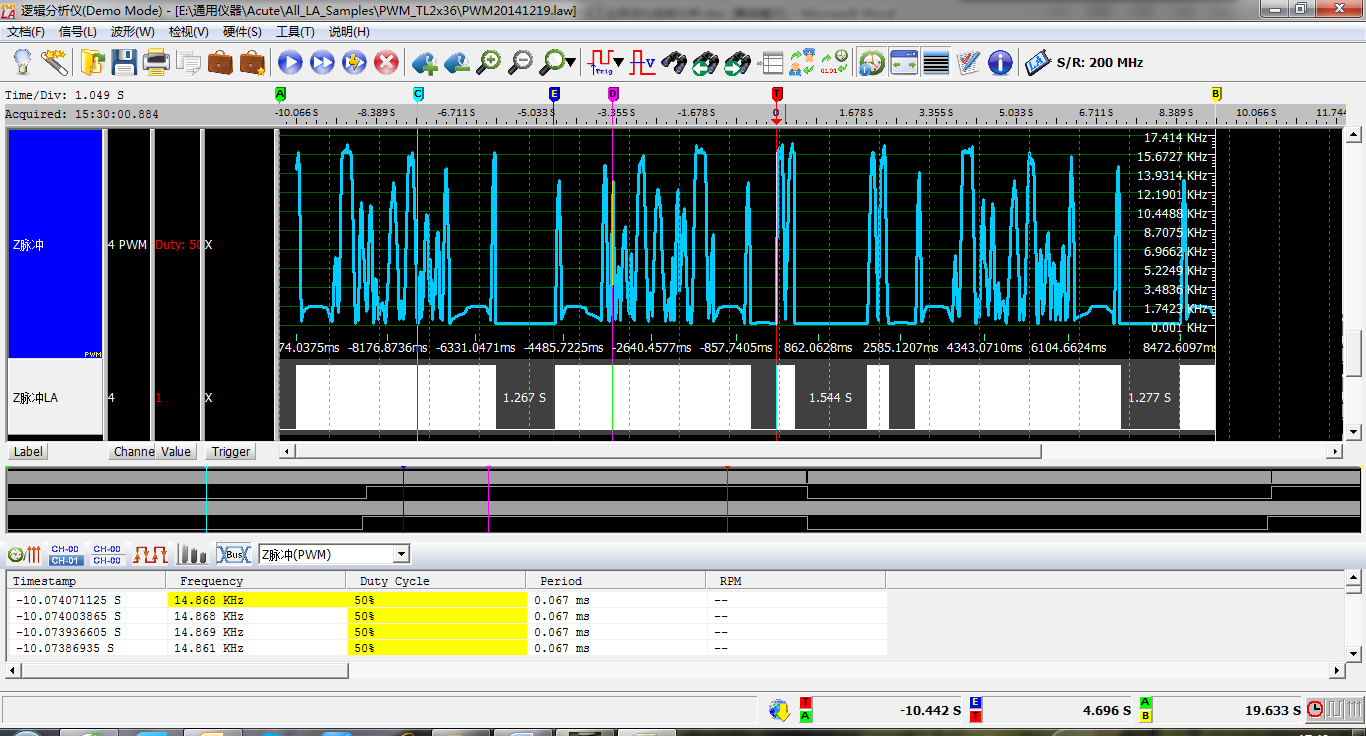Save file with the floppy disk icon
This screenshot has height=736, width=1366.
[124, 63]
